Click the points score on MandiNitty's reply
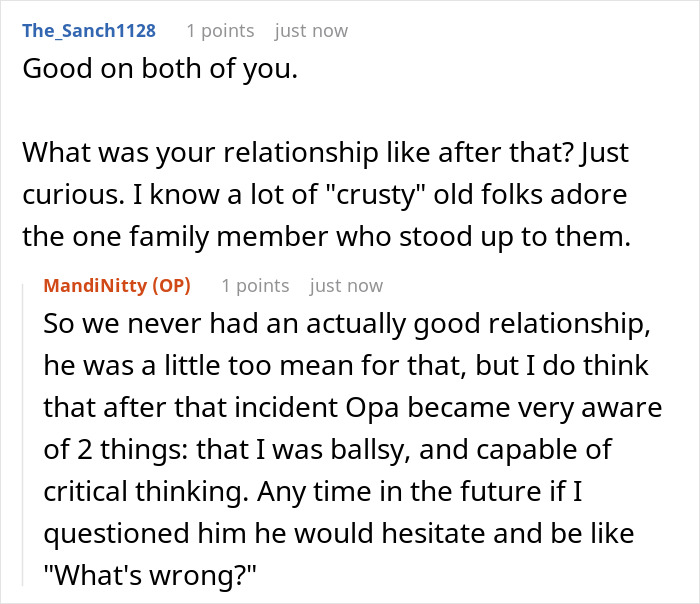 (x=255, y=286)
